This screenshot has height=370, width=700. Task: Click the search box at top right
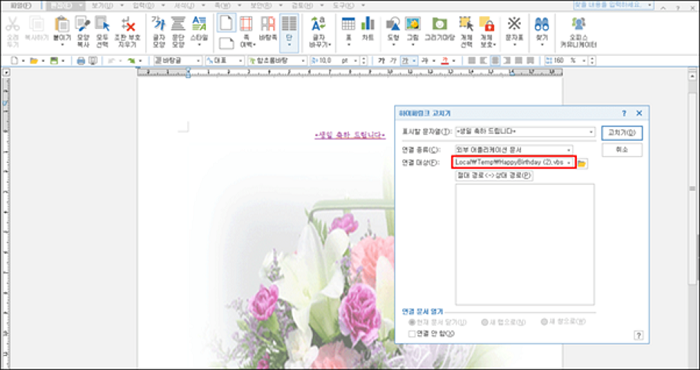click(x=613, y=5)
